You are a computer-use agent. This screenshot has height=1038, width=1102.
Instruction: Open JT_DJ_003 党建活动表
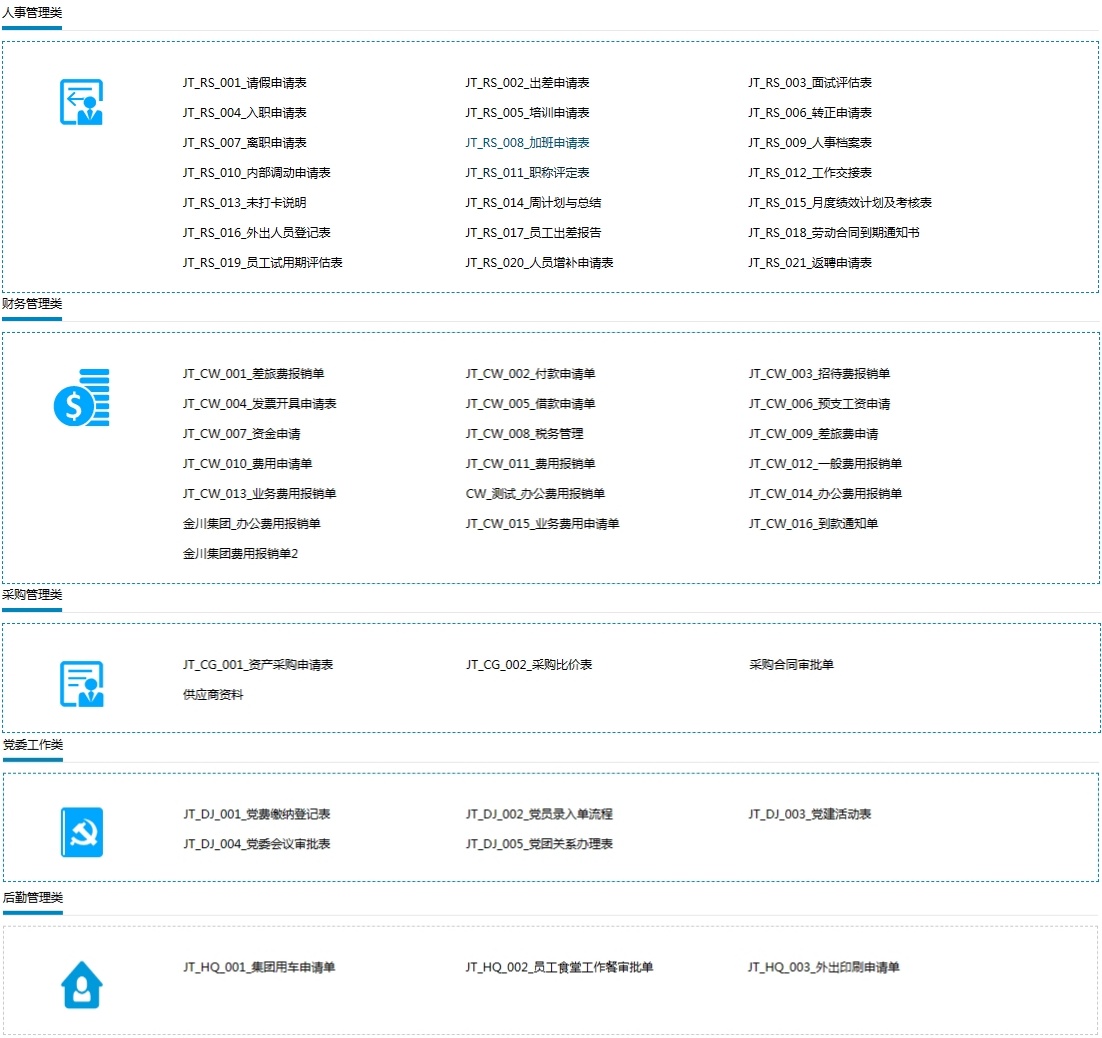coord(809,814)
